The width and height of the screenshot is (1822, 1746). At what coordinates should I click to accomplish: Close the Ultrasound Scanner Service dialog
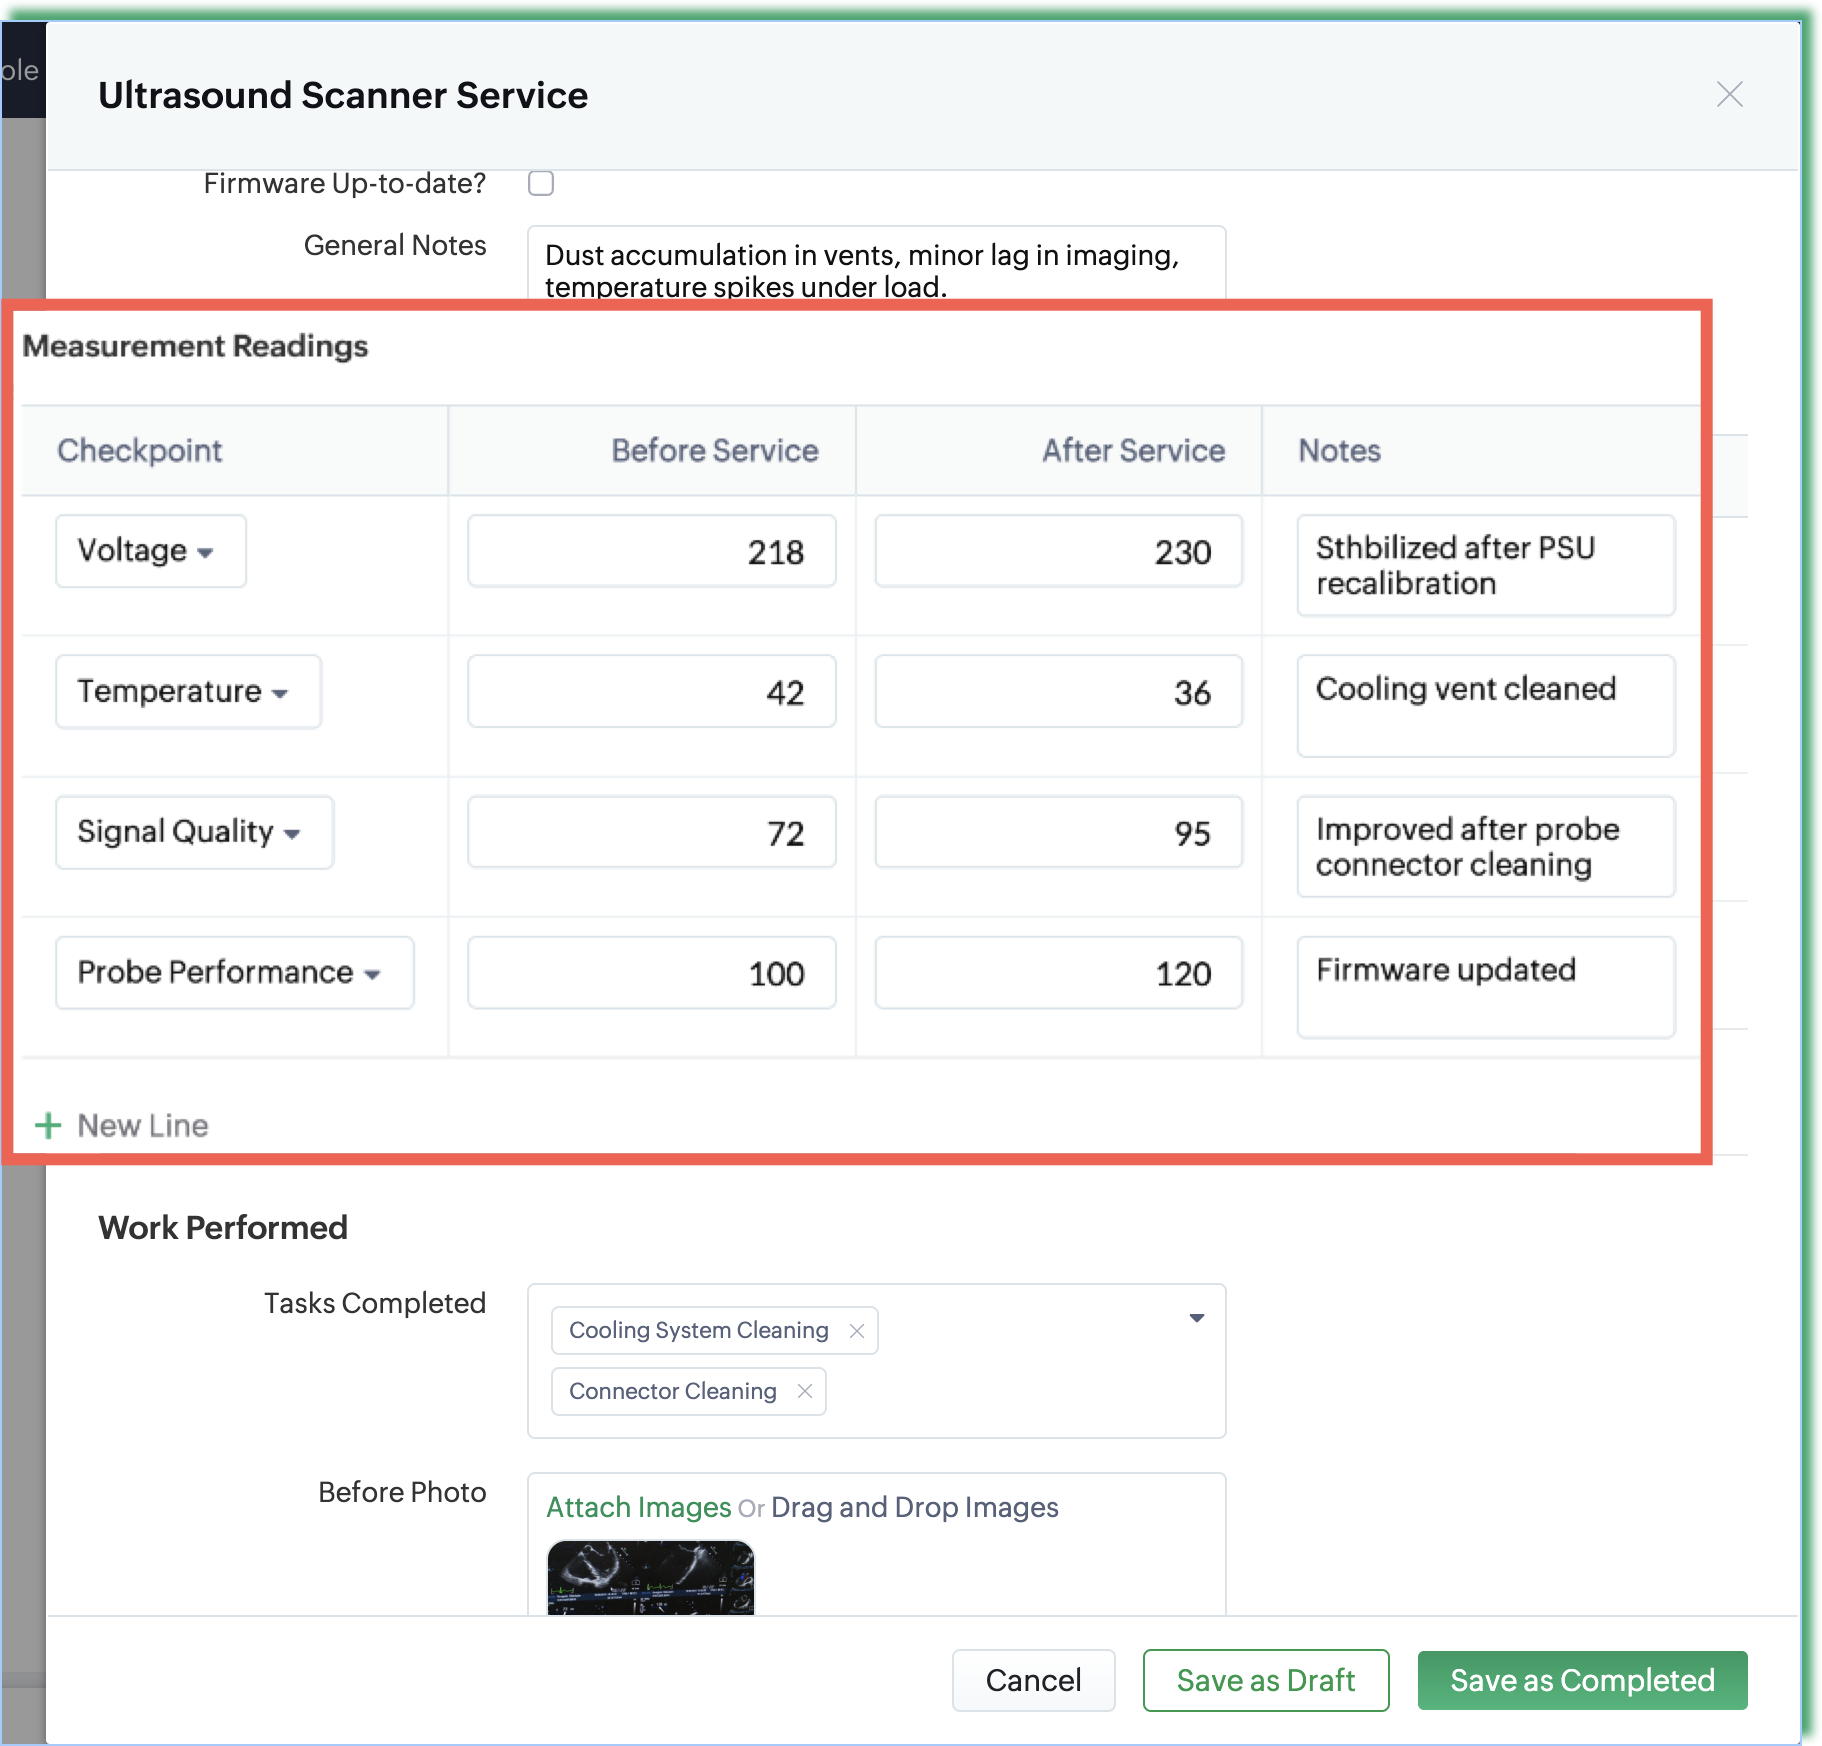(1729, 95)
